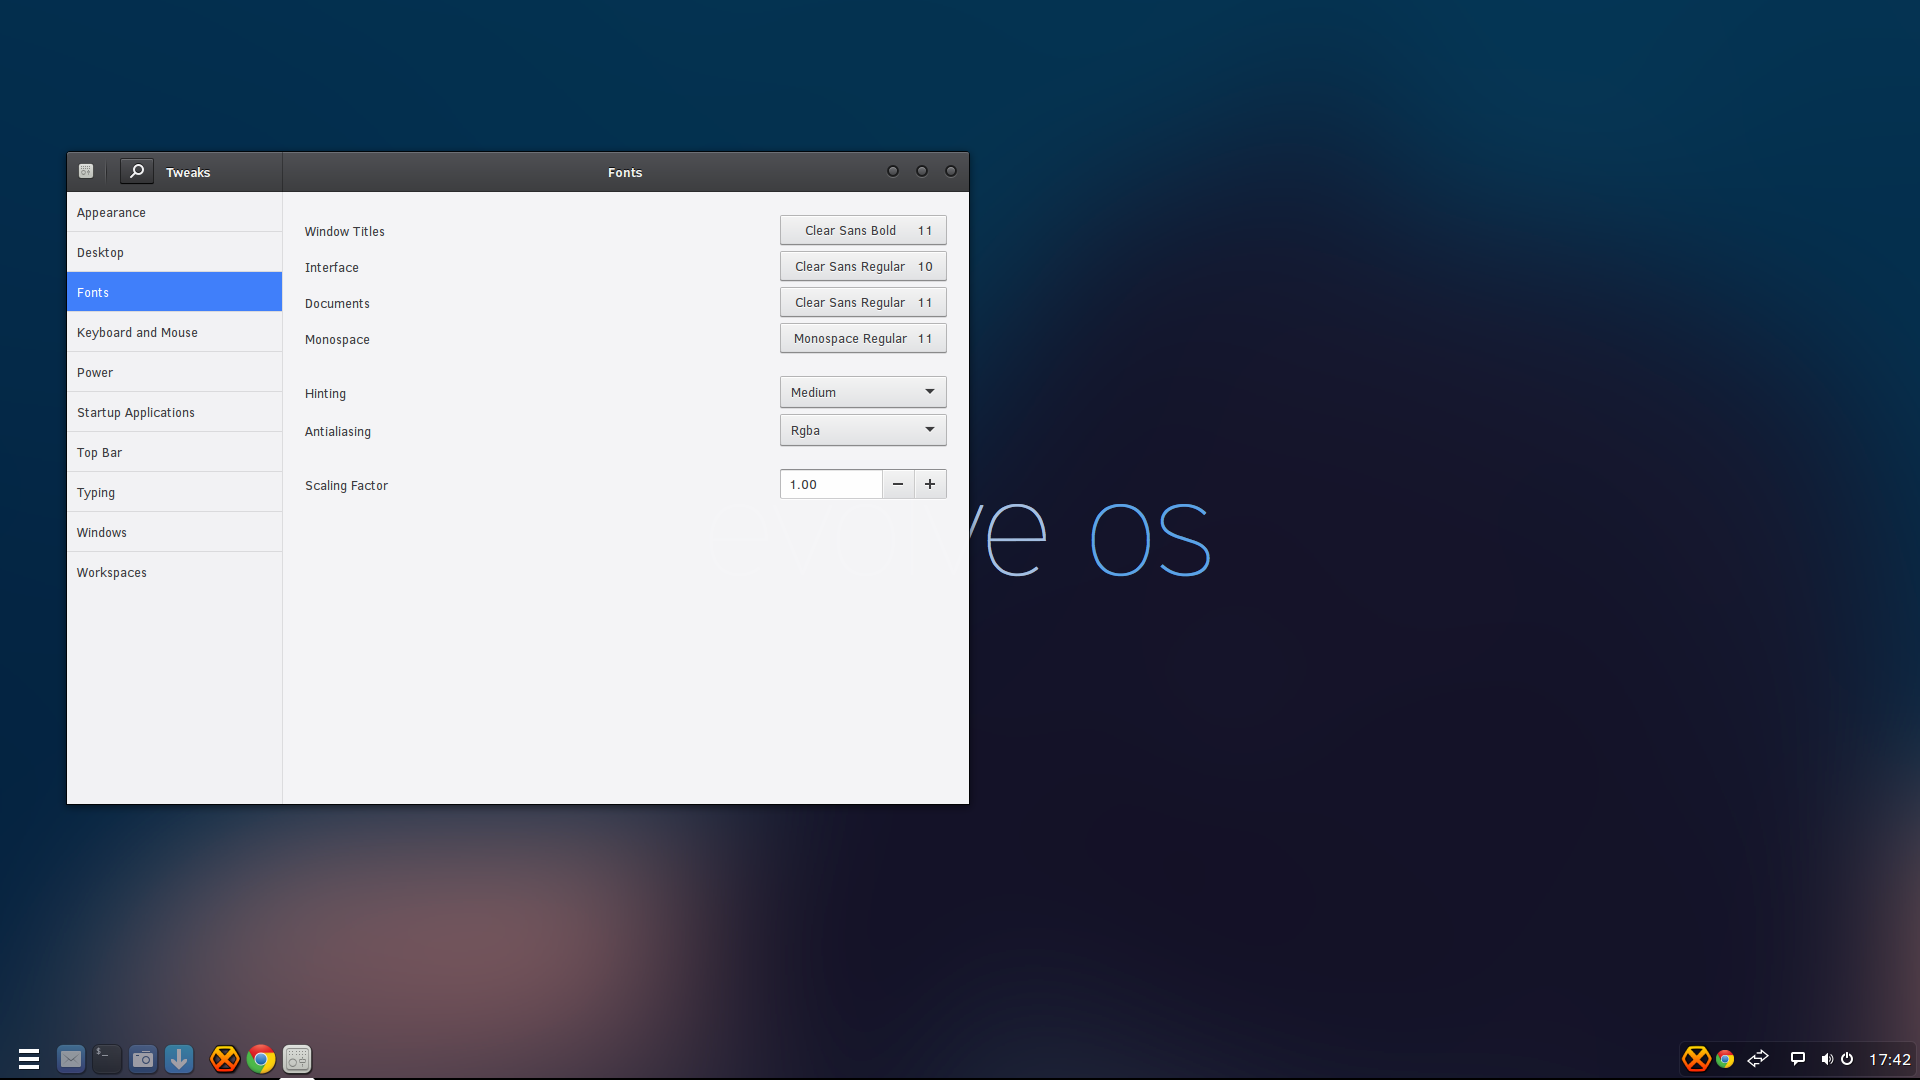
Task: Launch Google Chrome from the dock
Action: (x=261, y=1058)
